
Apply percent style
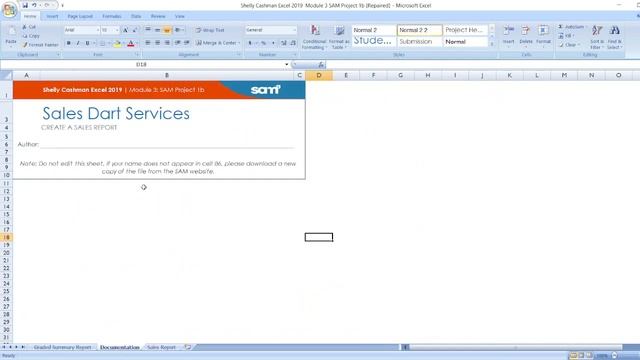pos(263,43)
